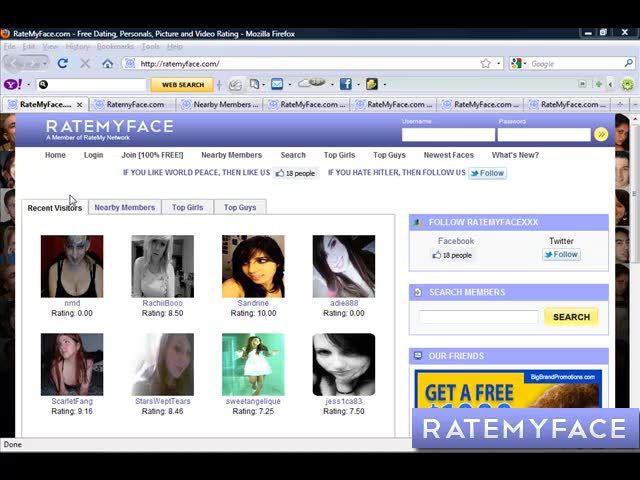
Task: Click the RATEMYFACE site logo
Action: click(109, 130)
